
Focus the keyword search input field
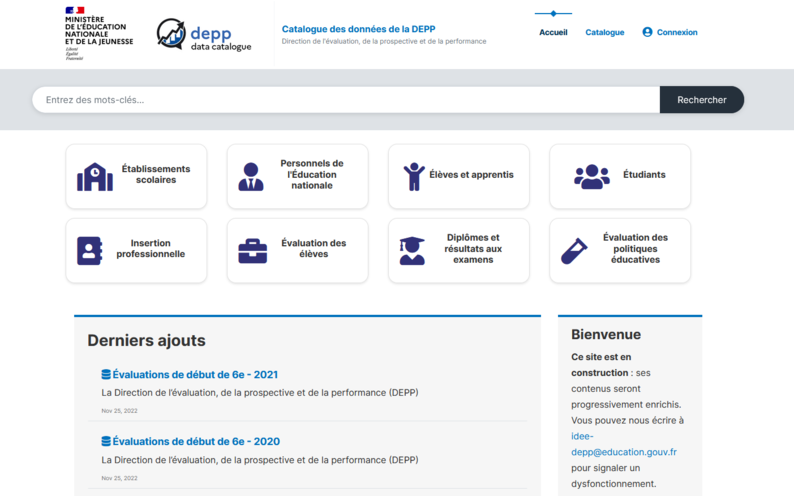(x=346, y=100)
